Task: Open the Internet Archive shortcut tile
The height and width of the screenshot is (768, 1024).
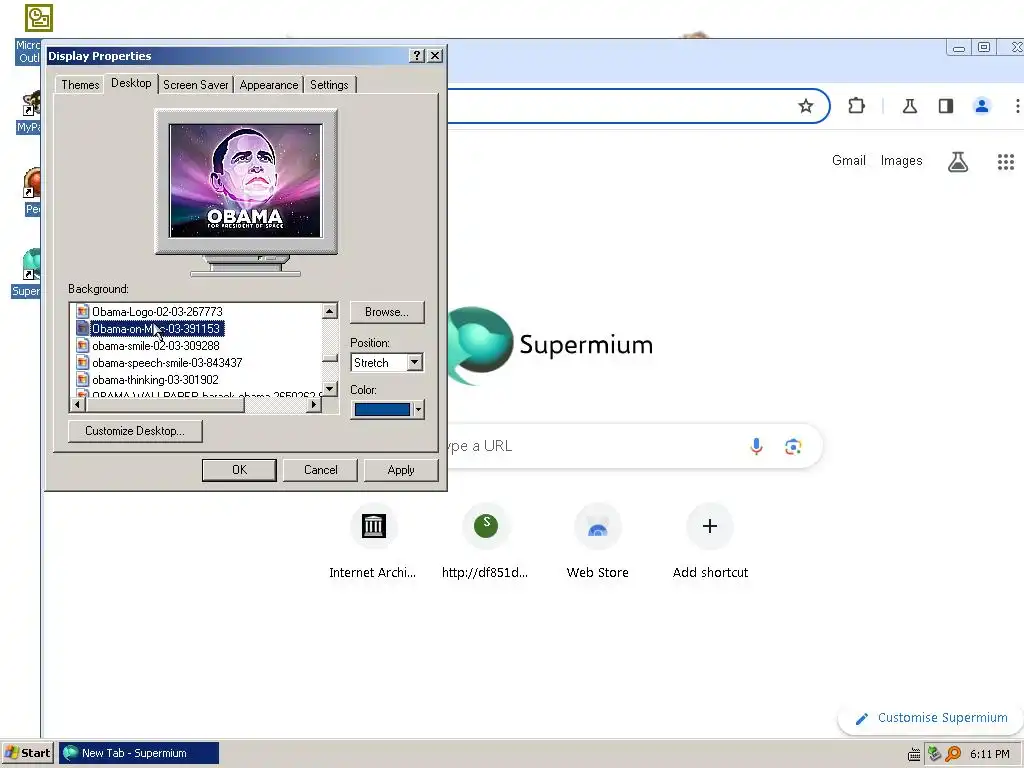Action: tap(374, 526)
